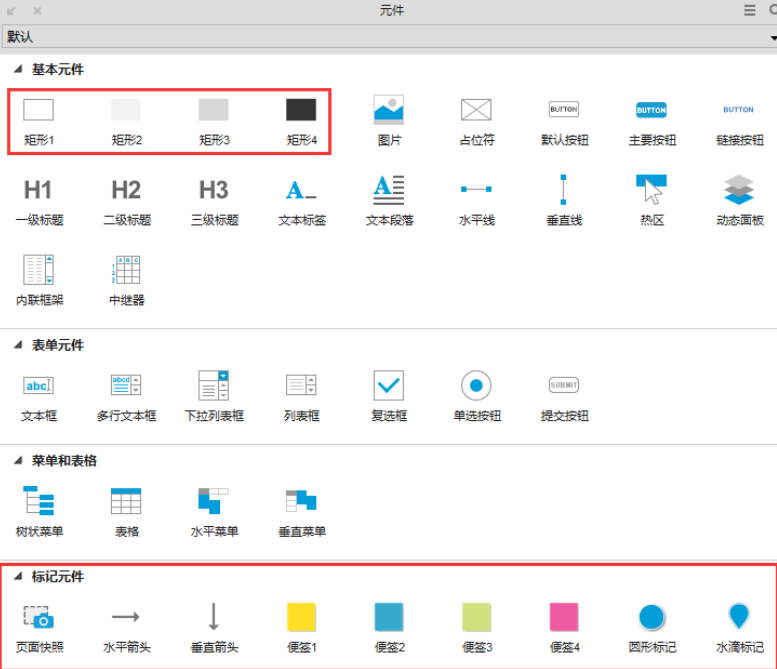777x669 pixels.
Task: Click the 文本段落 paragraph widget
Action: pyautogui.click(x=389, y=202)
